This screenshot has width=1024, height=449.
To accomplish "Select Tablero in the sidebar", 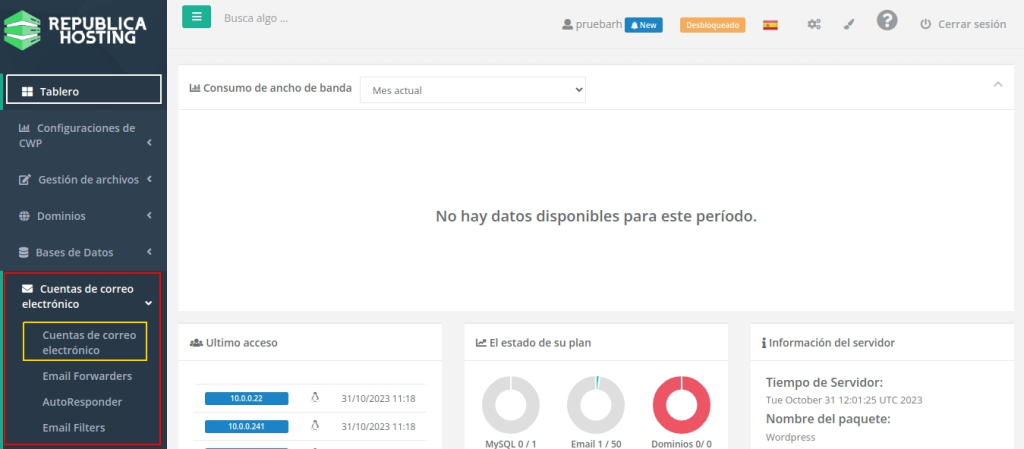I will coord(84,91).
